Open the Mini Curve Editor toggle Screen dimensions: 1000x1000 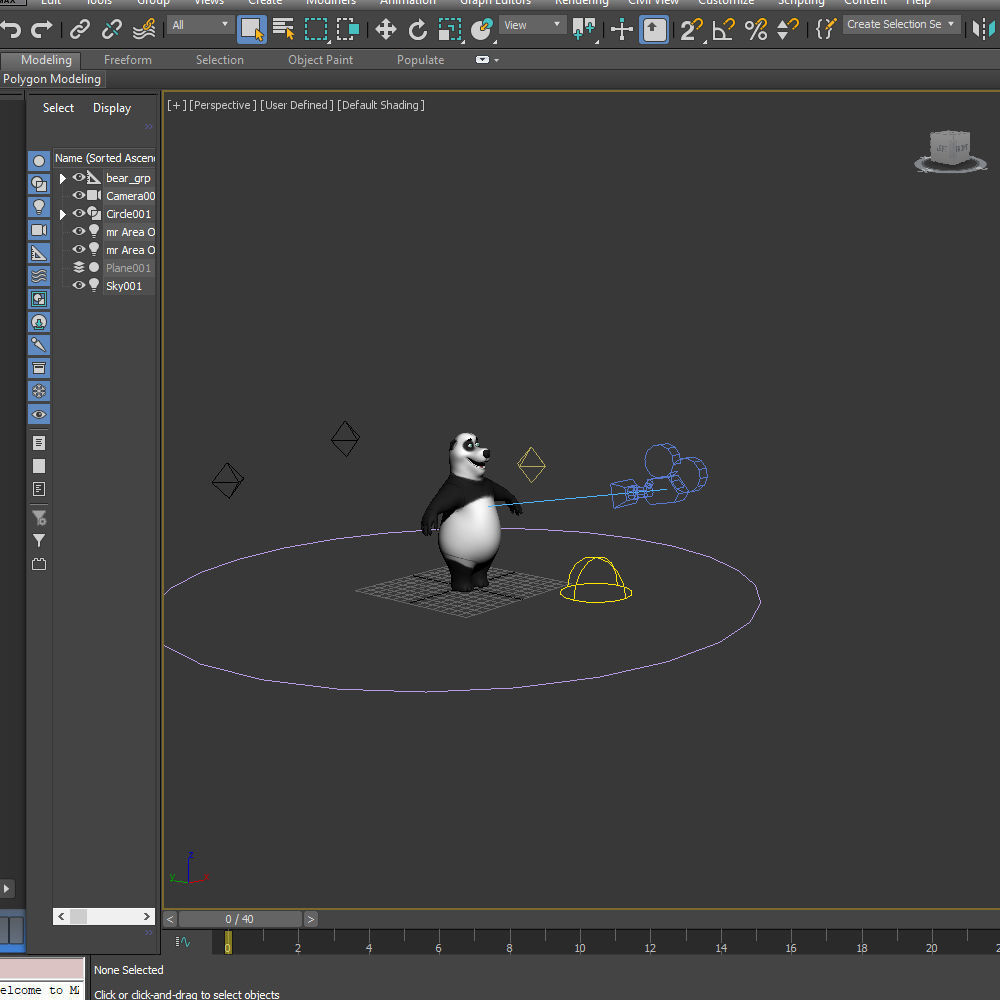183,941
